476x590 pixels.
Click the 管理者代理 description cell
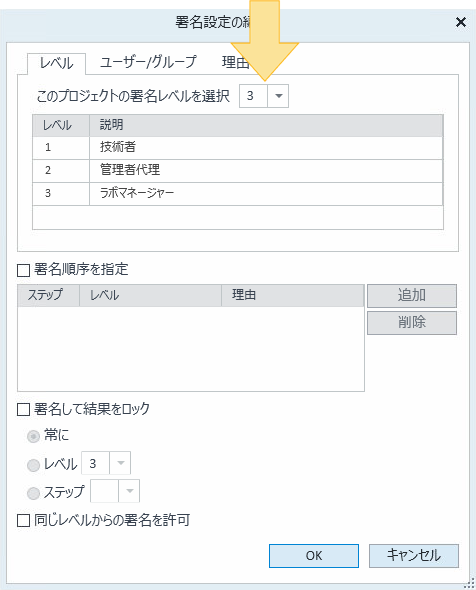pos(266,171)
